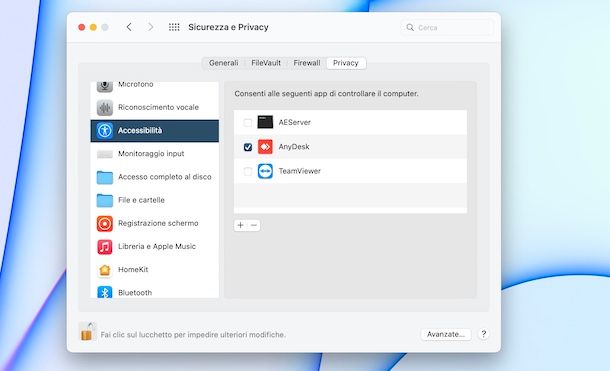This screenshot has width=610, height=371.
Task: Click the Microfono microphone icon
Action: coord(105,86)
